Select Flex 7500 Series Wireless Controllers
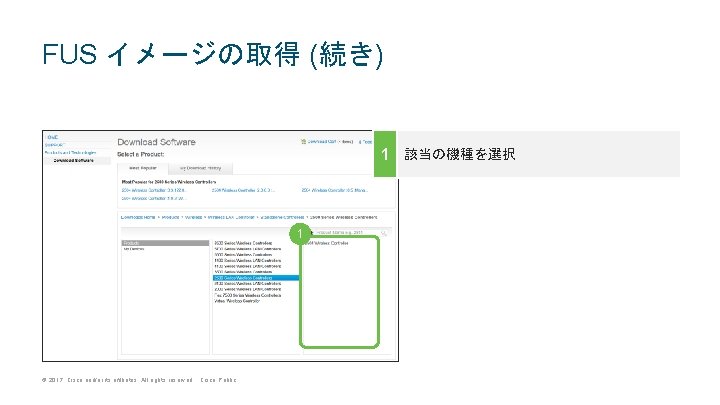Screen dimensions: 720x405 tap(248, 295)
